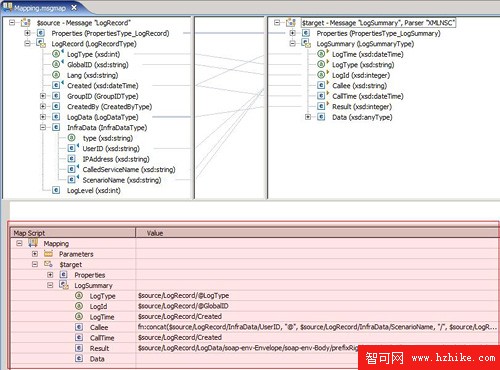Click target CallTime element icon
The image size is (500, 370).
pos(321,96)
